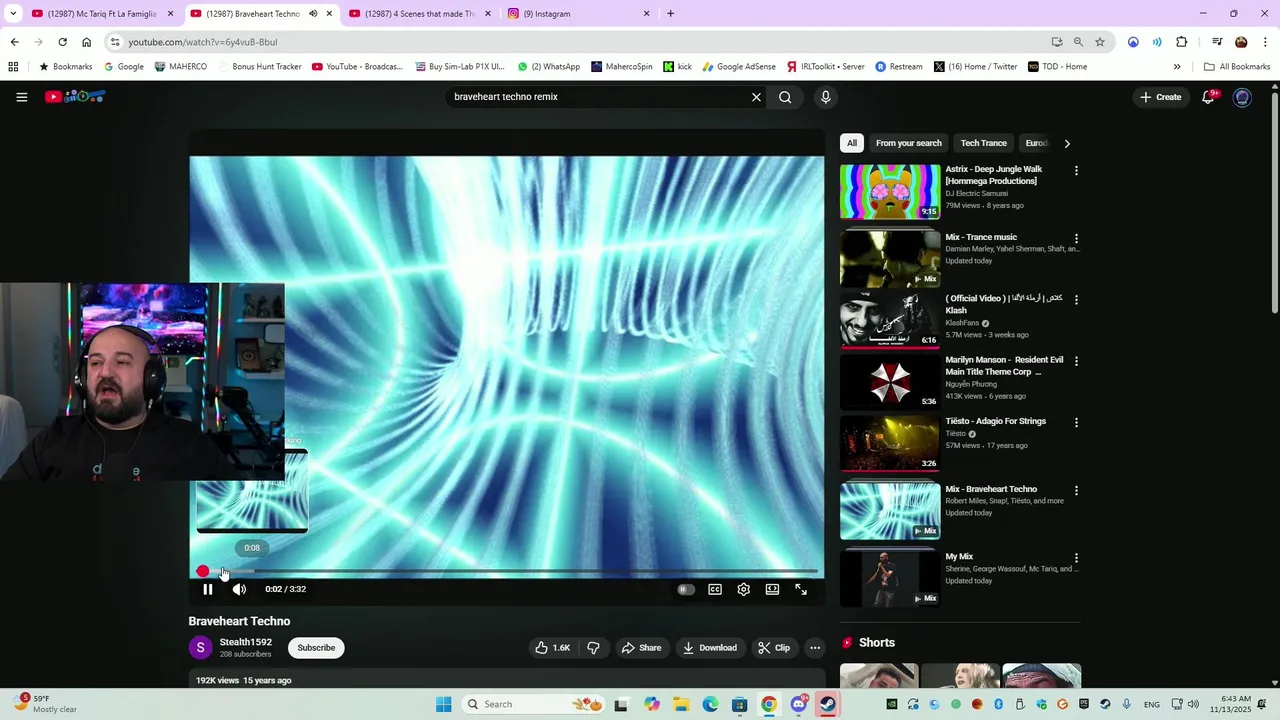
Task: Enter full screen video mode
Action: [801, 590]
